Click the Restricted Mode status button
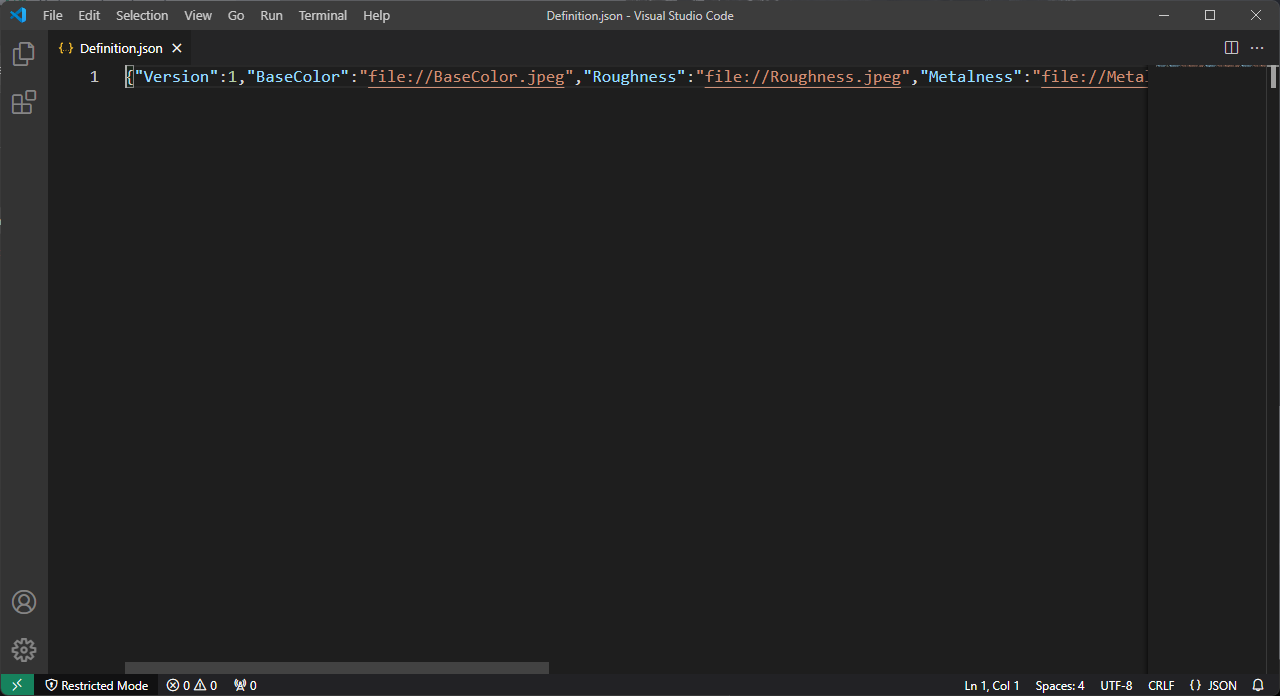 (x=97, y=685)
